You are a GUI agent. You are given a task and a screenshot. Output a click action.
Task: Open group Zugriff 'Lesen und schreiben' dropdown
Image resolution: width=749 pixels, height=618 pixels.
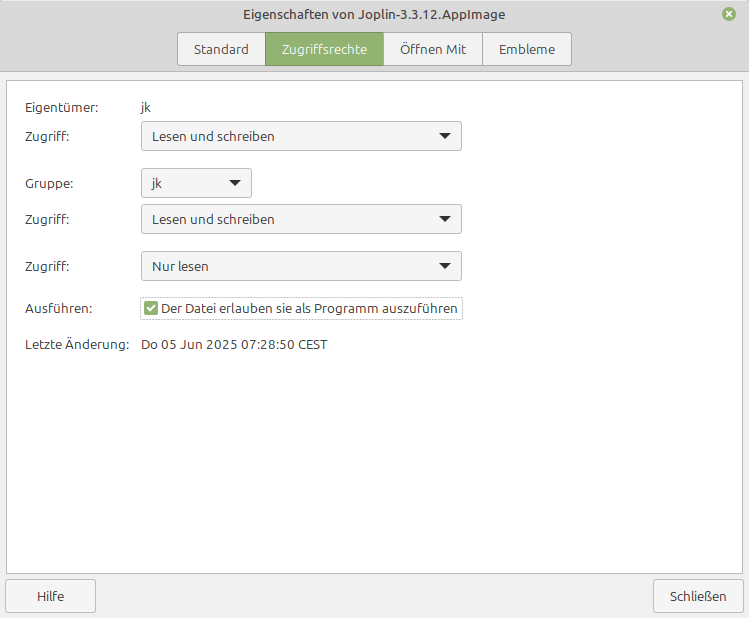(301, 219)
